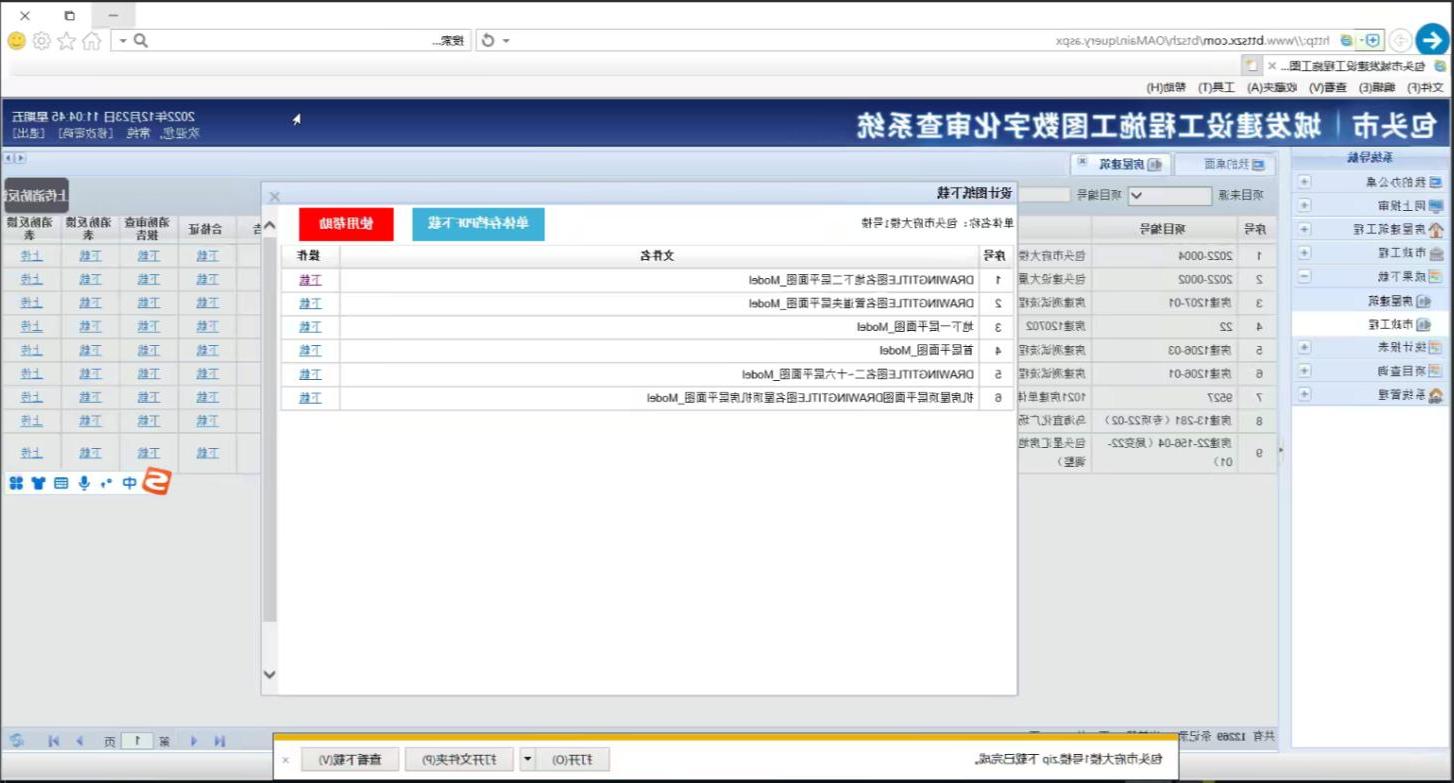The image size is (1454, 783).
Task: Open Sogou toolbox four-squares icon
Action: tap(16, 483)
